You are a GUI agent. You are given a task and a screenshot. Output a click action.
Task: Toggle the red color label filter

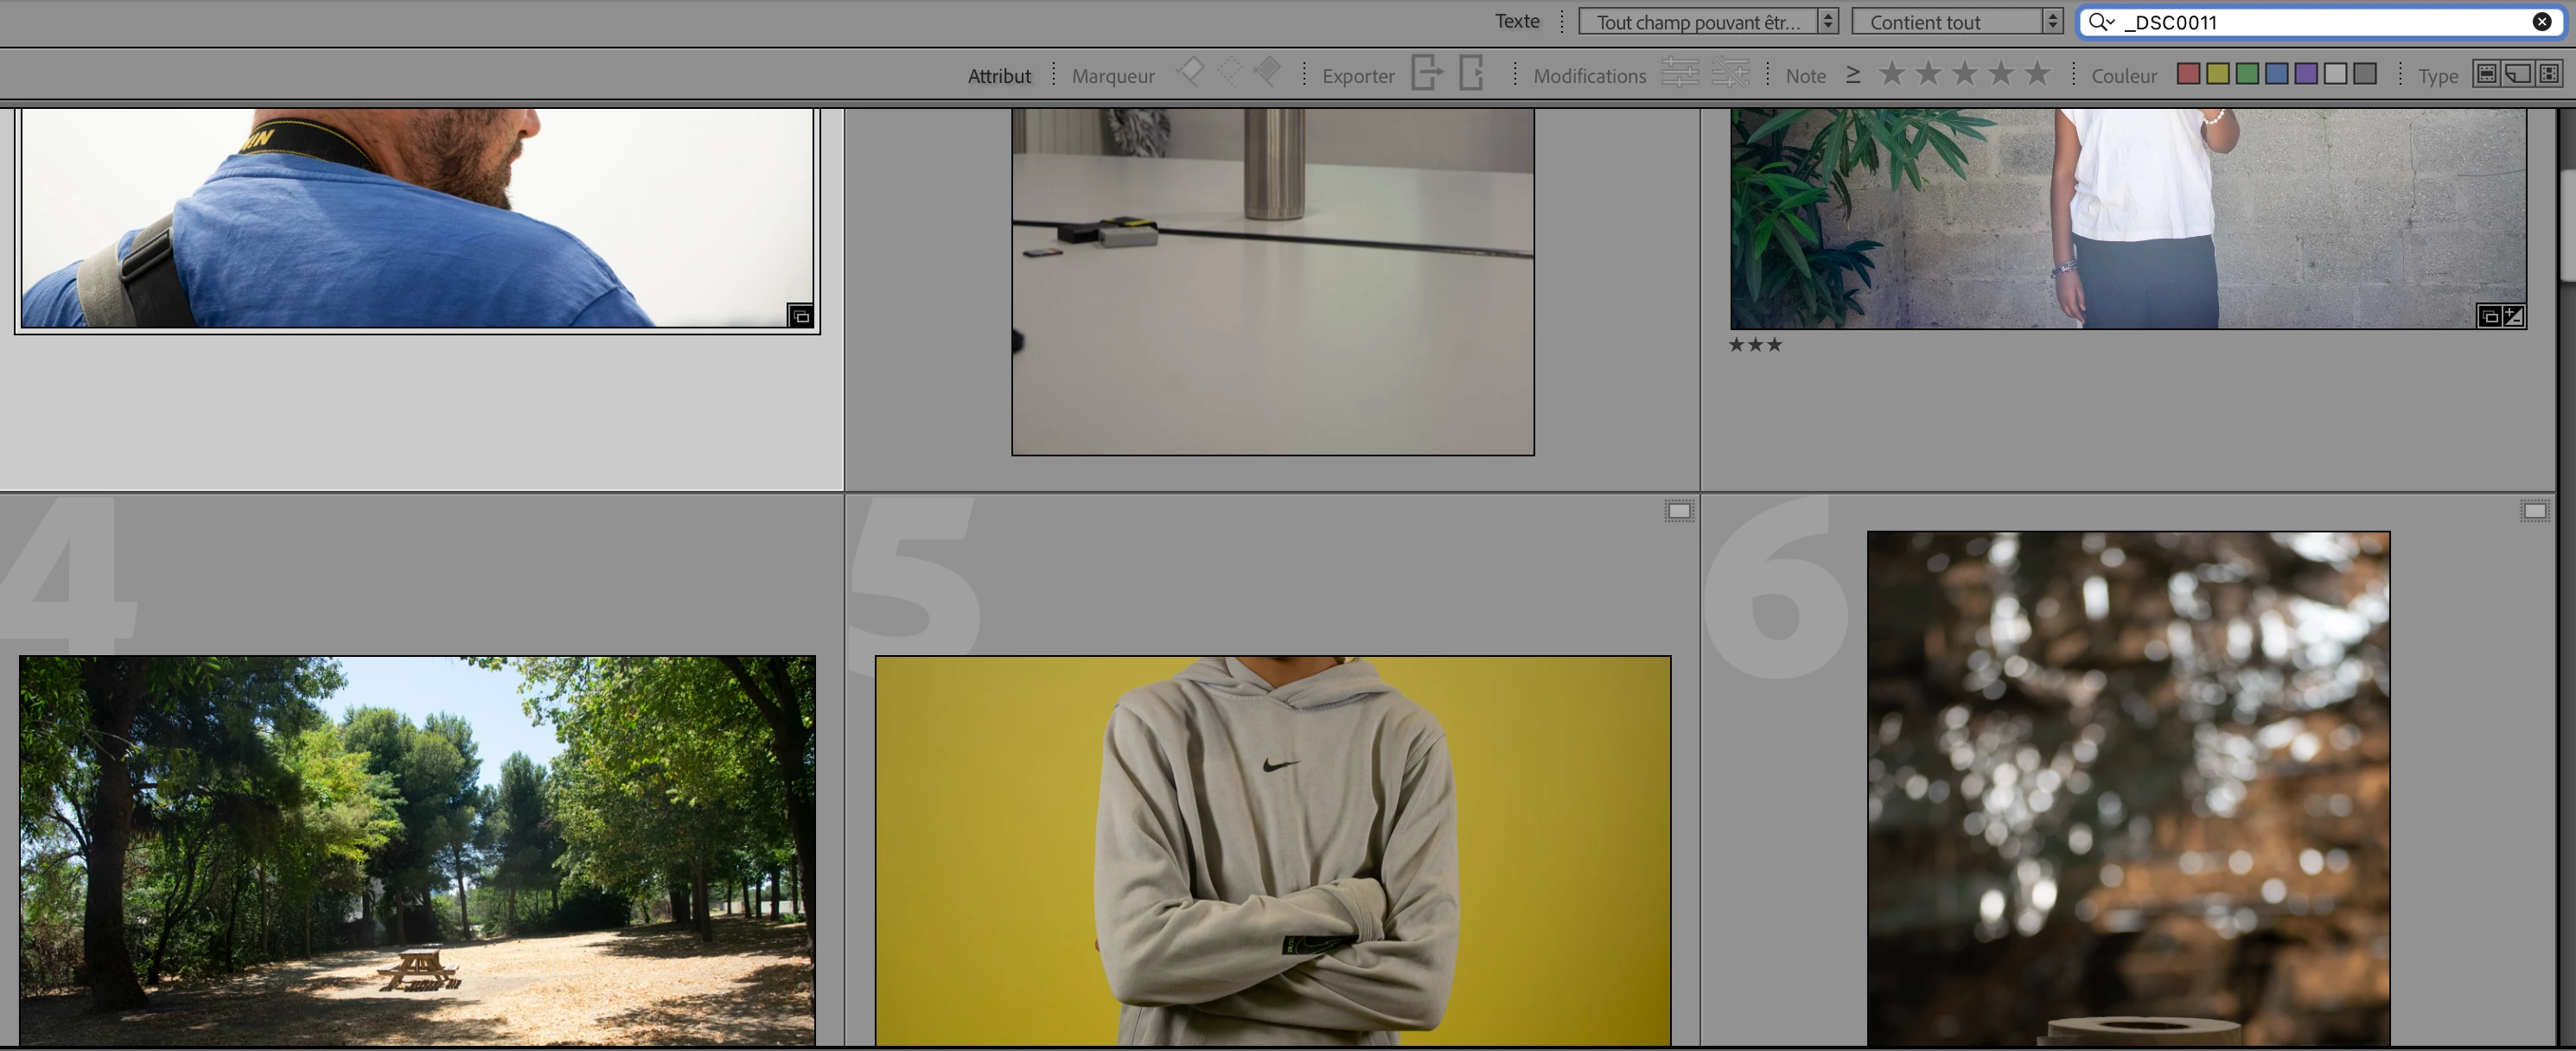tap(2188, 74)
